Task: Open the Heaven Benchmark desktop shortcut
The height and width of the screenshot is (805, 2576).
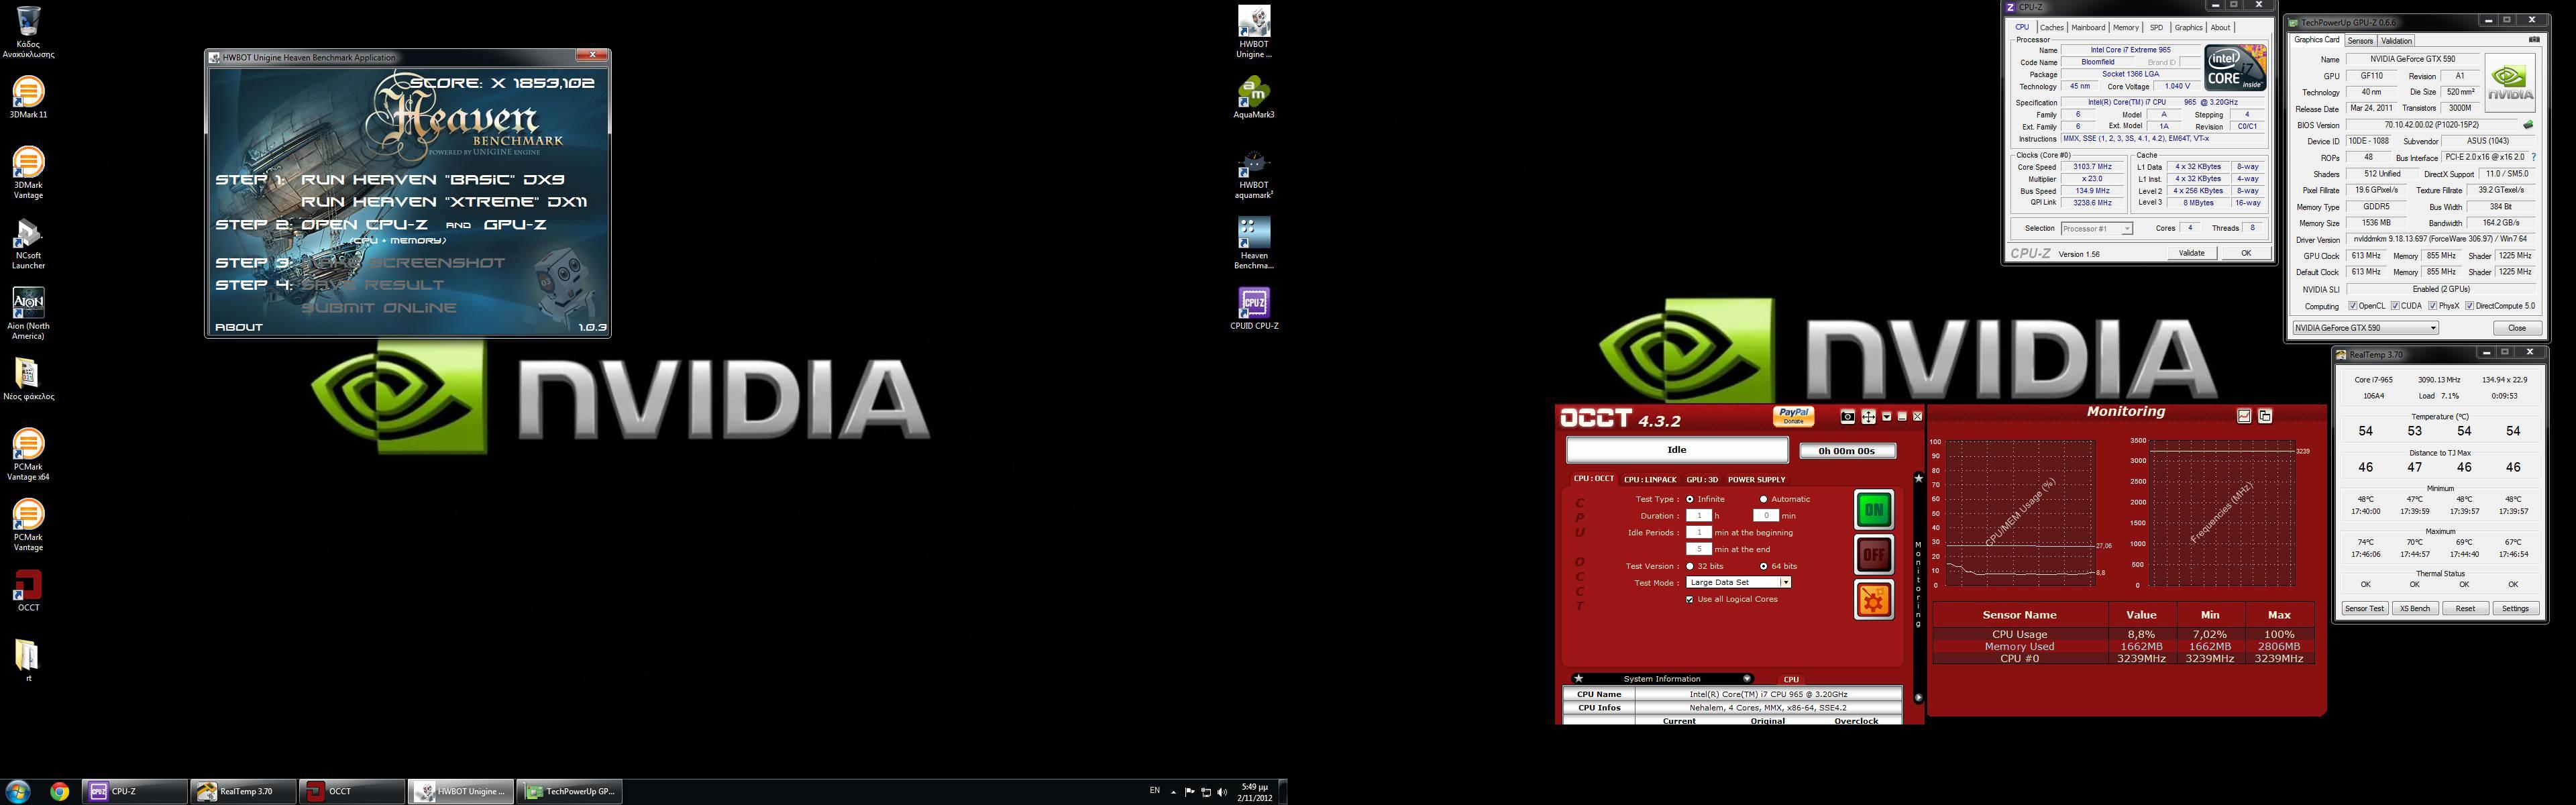Action: 1253,243
